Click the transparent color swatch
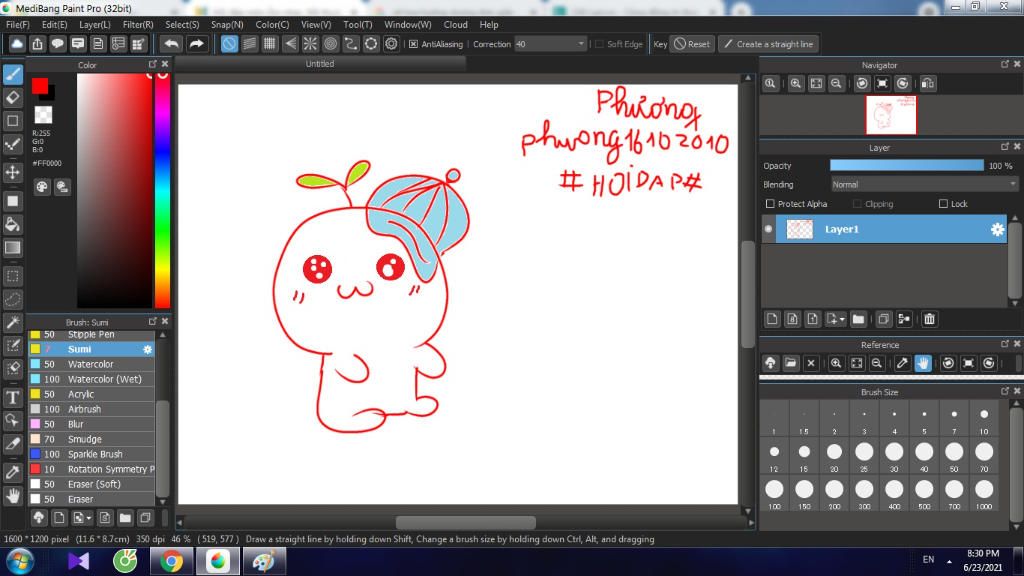 coord(43,114)
